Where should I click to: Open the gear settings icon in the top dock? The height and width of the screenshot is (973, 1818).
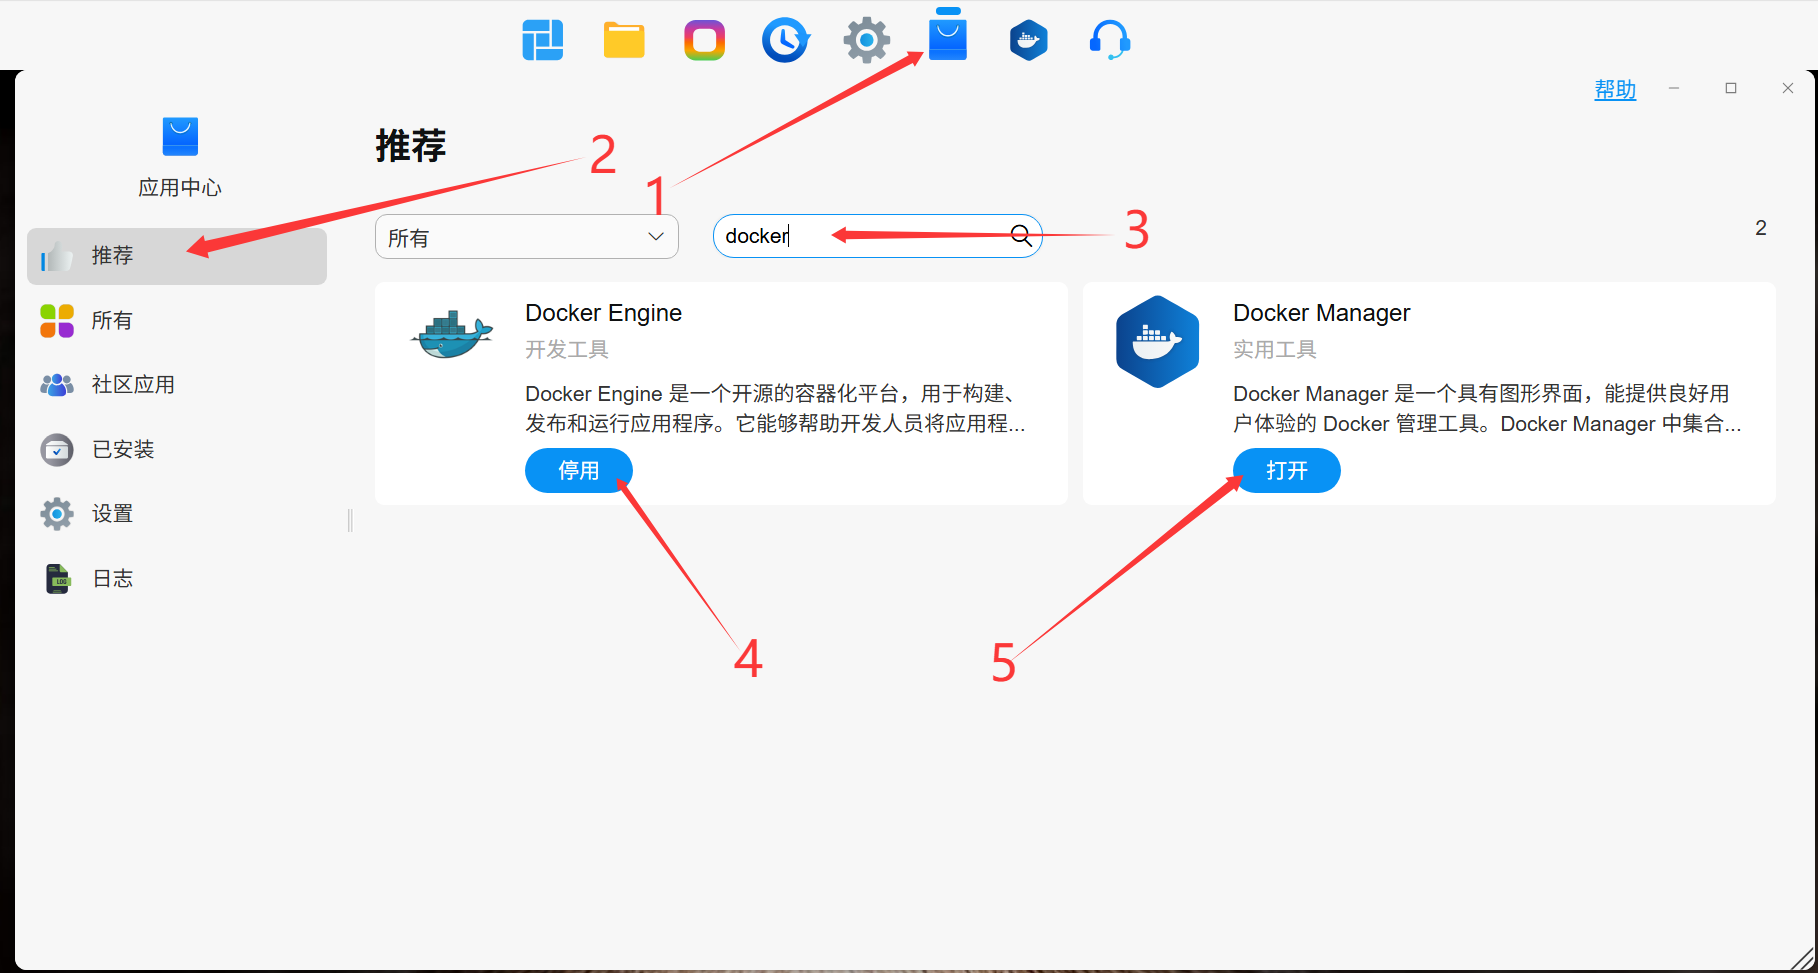click(866, 41)
